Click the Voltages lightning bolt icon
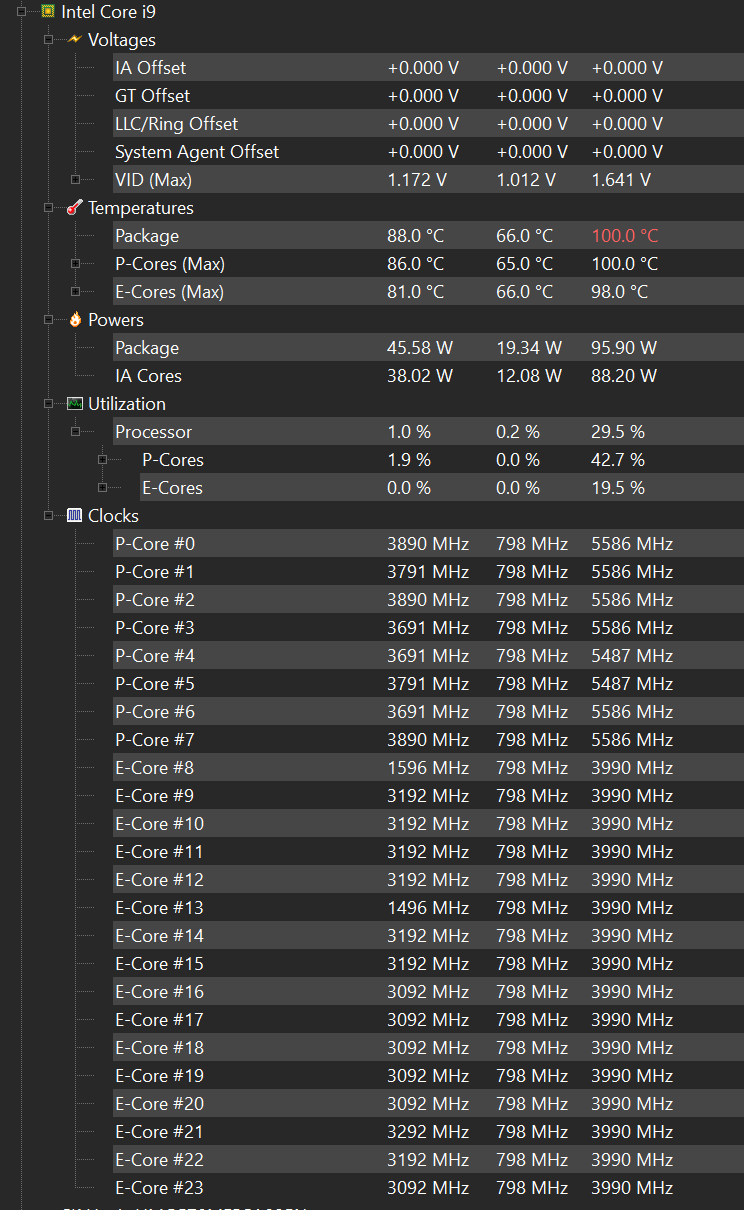The height and width of the screenshot is (1210, 744). tap(74, 40)
